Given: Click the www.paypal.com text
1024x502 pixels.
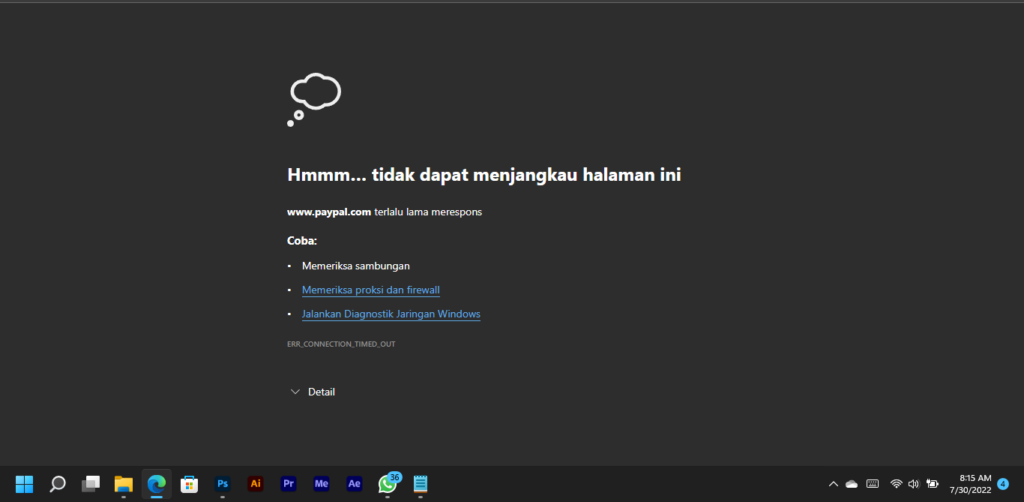Looking at the screenshot, I should tap(329, 212).
